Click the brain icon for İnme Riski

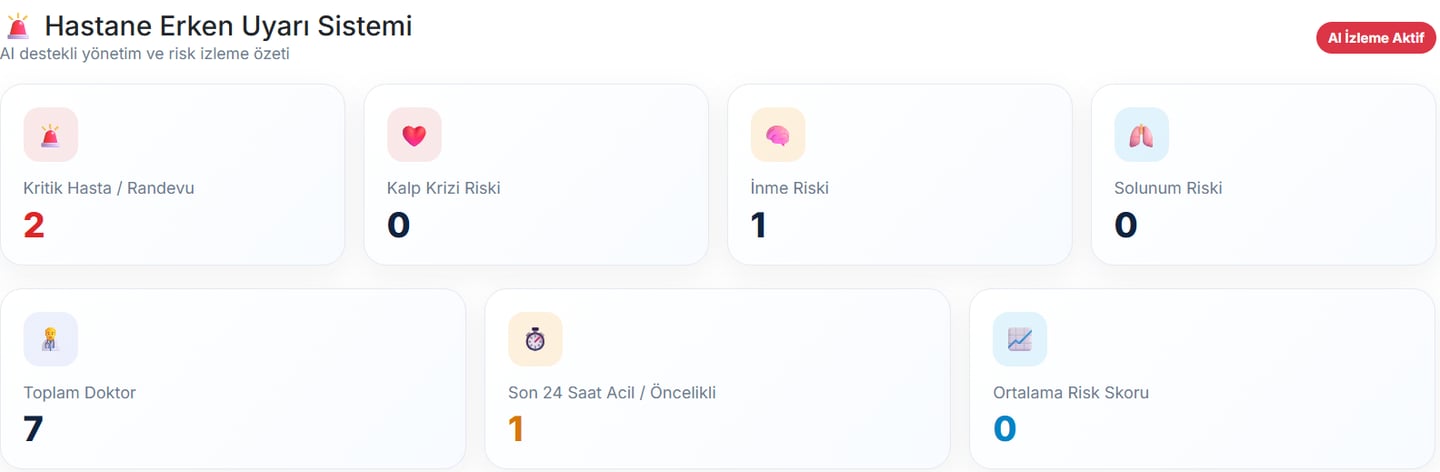pos(778,135)
